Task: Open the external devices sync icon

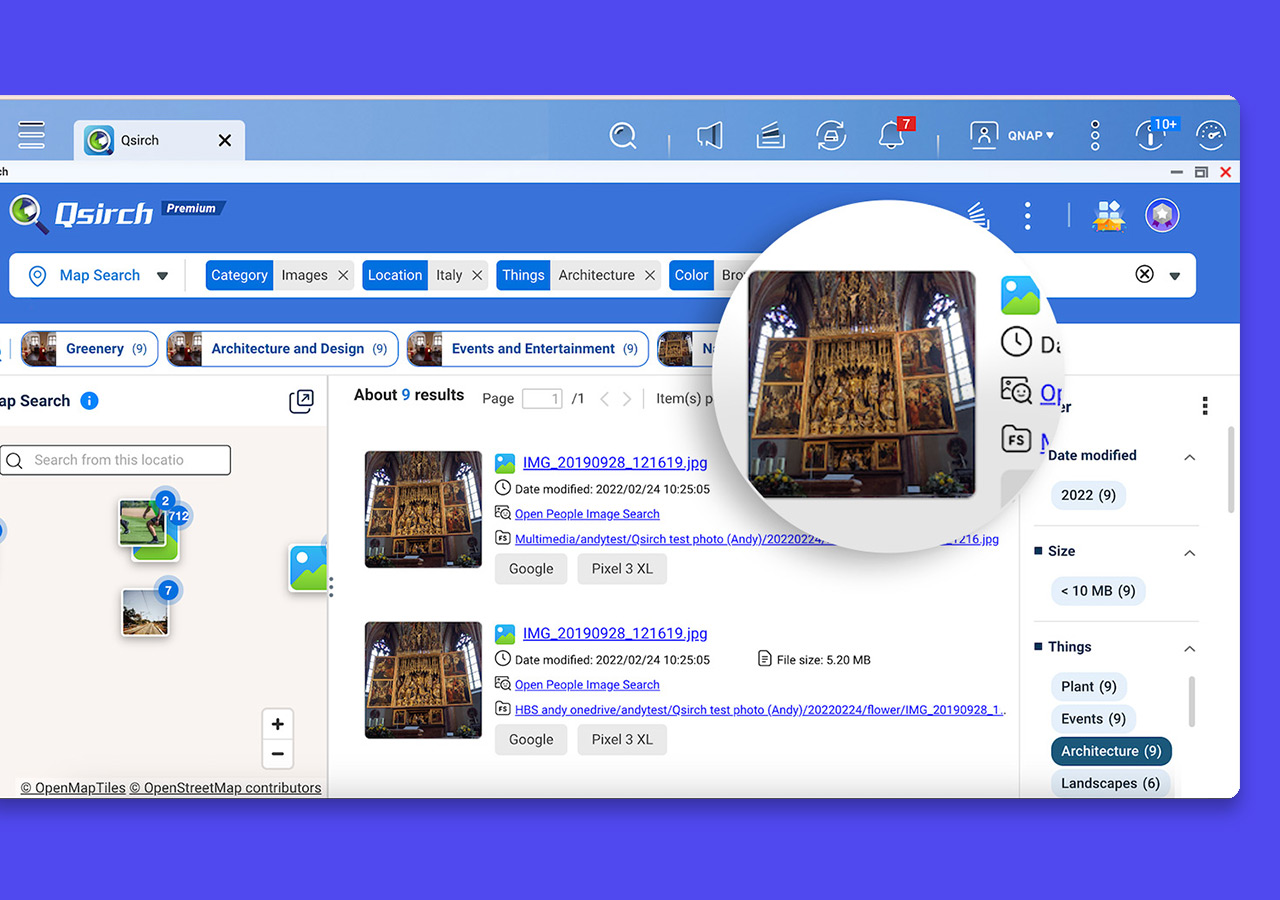Action: 831,135
